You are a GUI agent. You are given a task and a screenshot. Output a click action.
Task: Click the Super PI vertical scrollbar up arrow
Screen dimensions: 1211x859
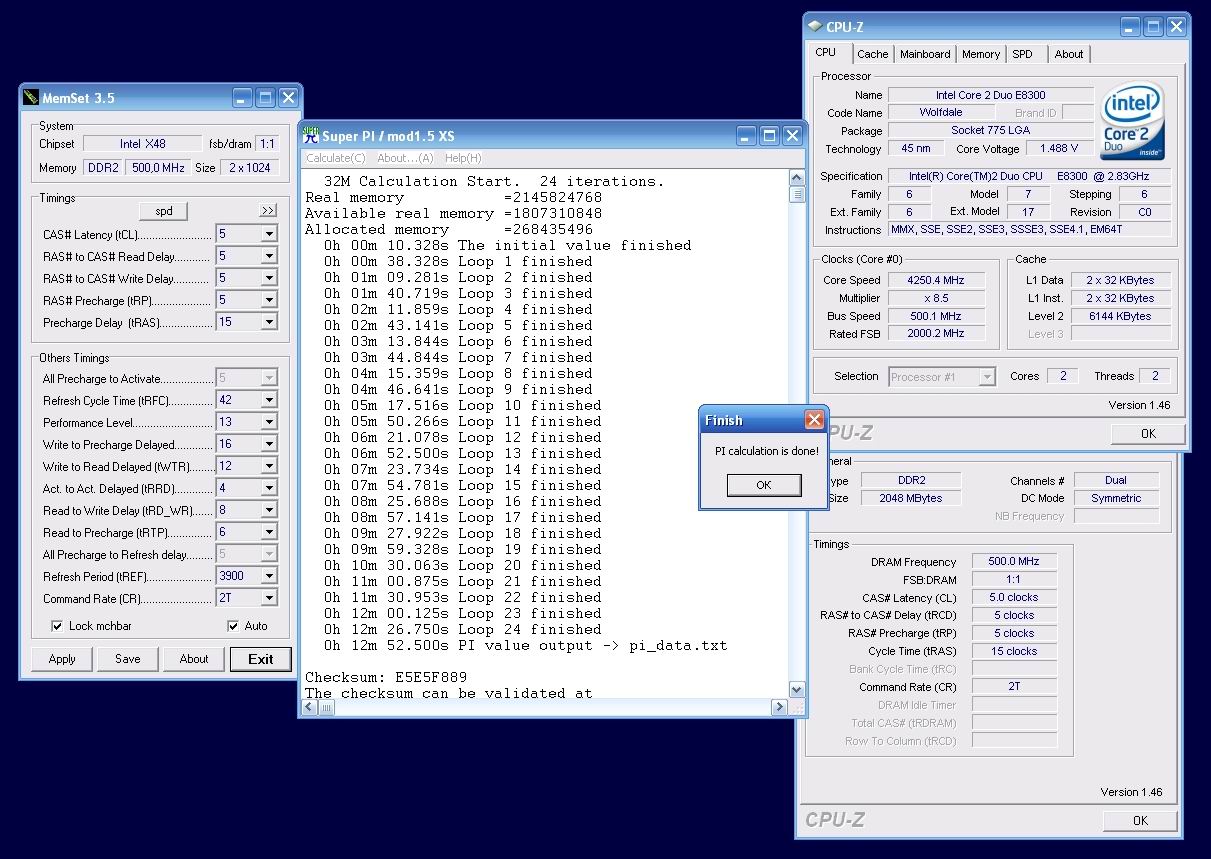click(797, 179)
